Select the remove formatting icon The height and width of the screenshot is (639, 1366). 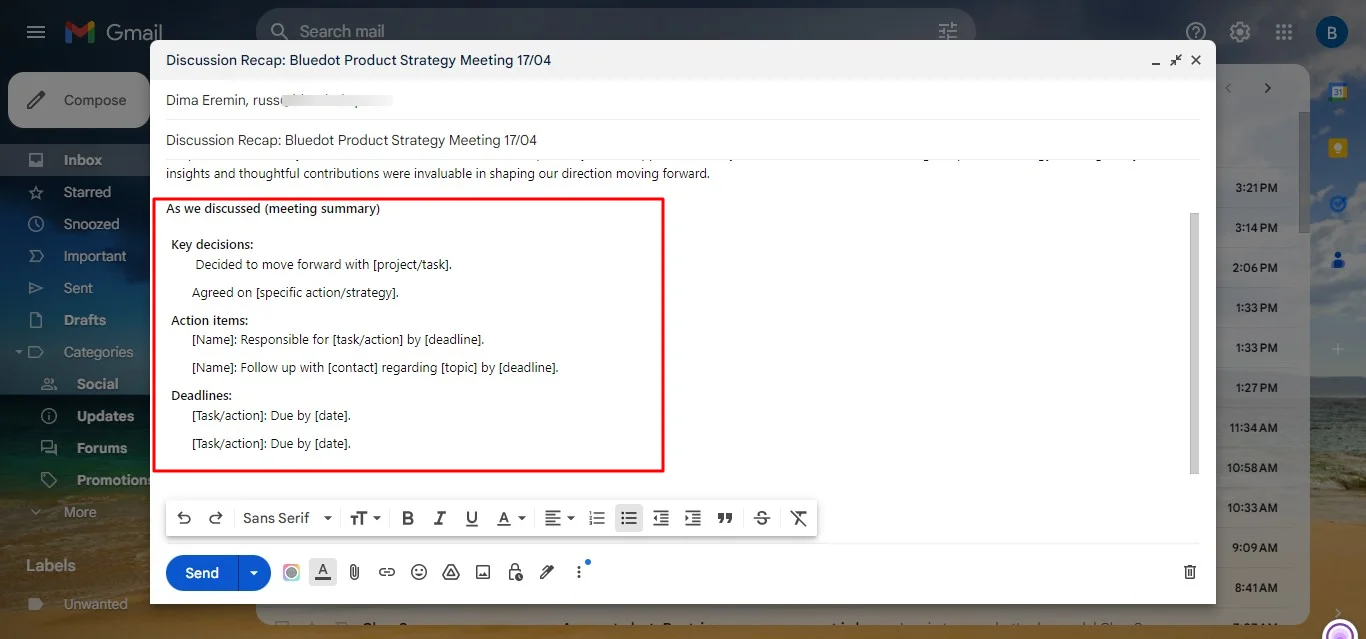click(x=797, y=518)
